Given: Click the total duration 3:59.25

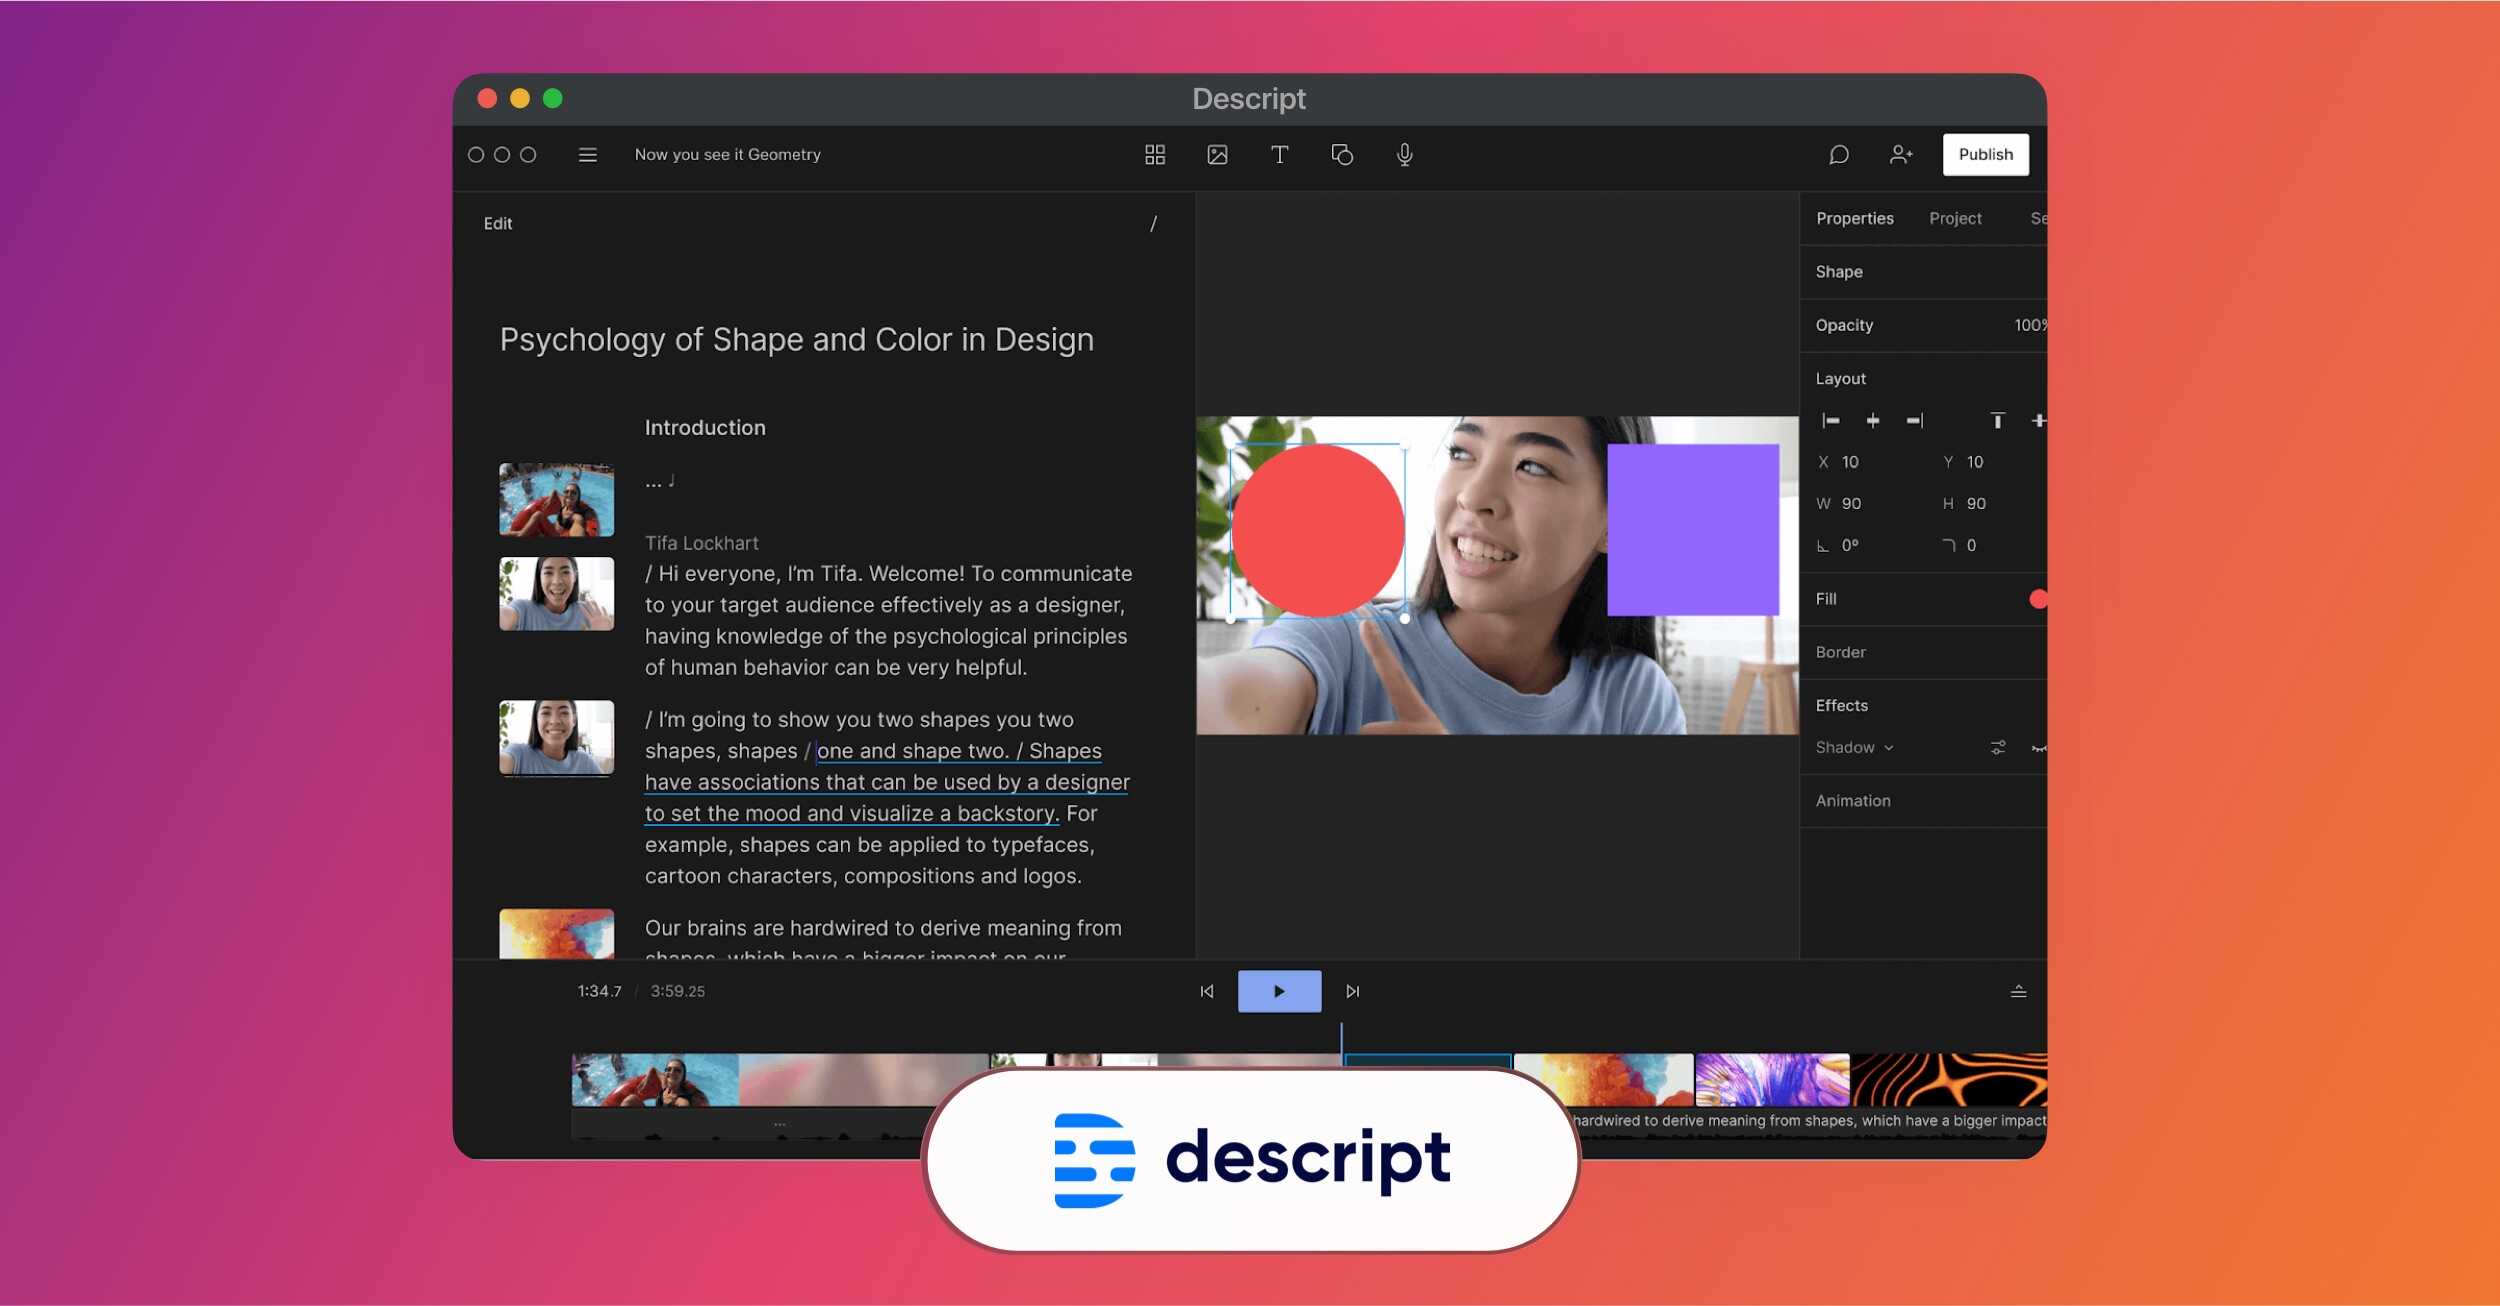Looking at the screenshot, I should [677, 991].
